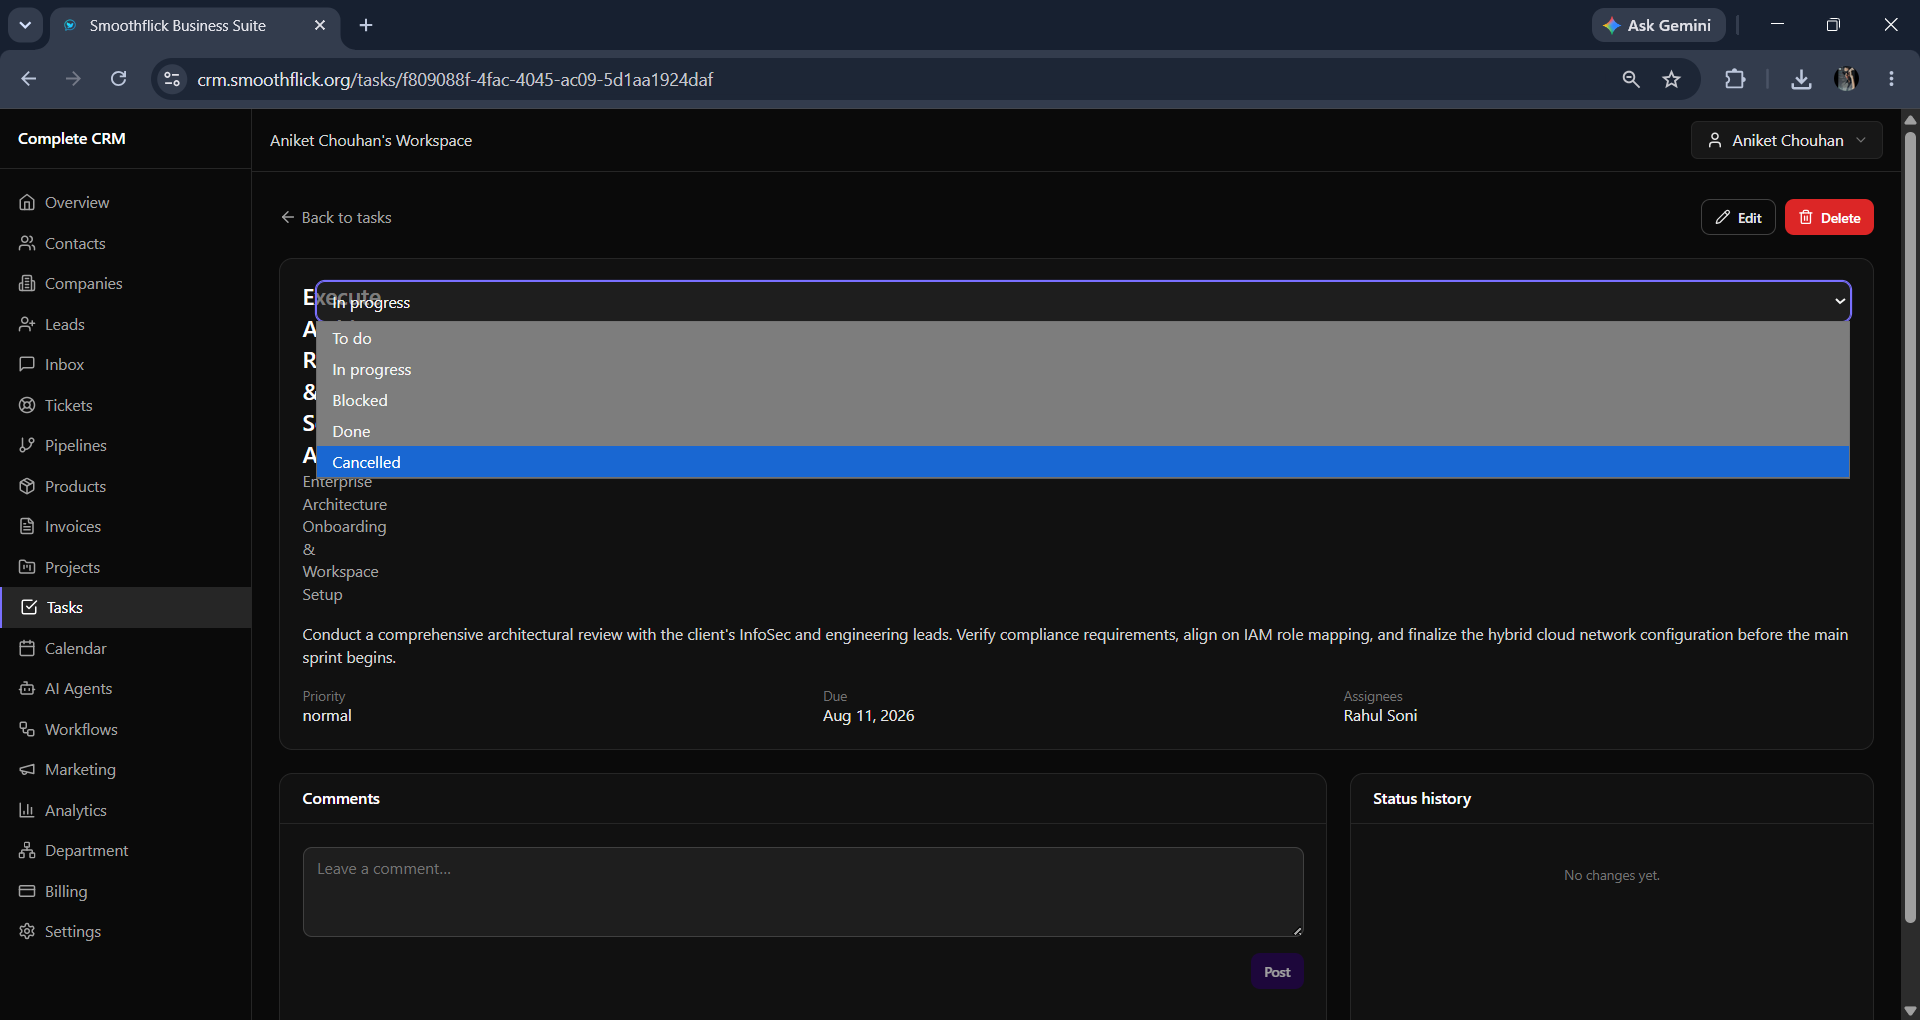Go Back to tasks link
Viewport: 1920px width, 1020px height.
click(x=336, y=217)
